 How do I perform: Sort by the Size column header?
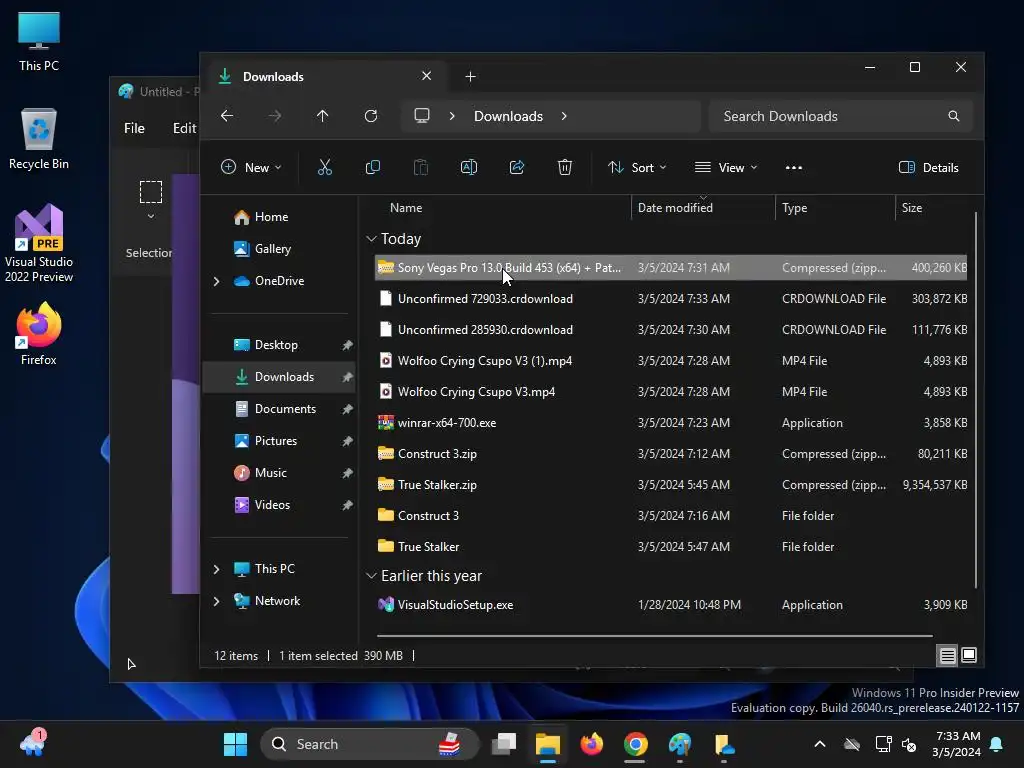912,208
